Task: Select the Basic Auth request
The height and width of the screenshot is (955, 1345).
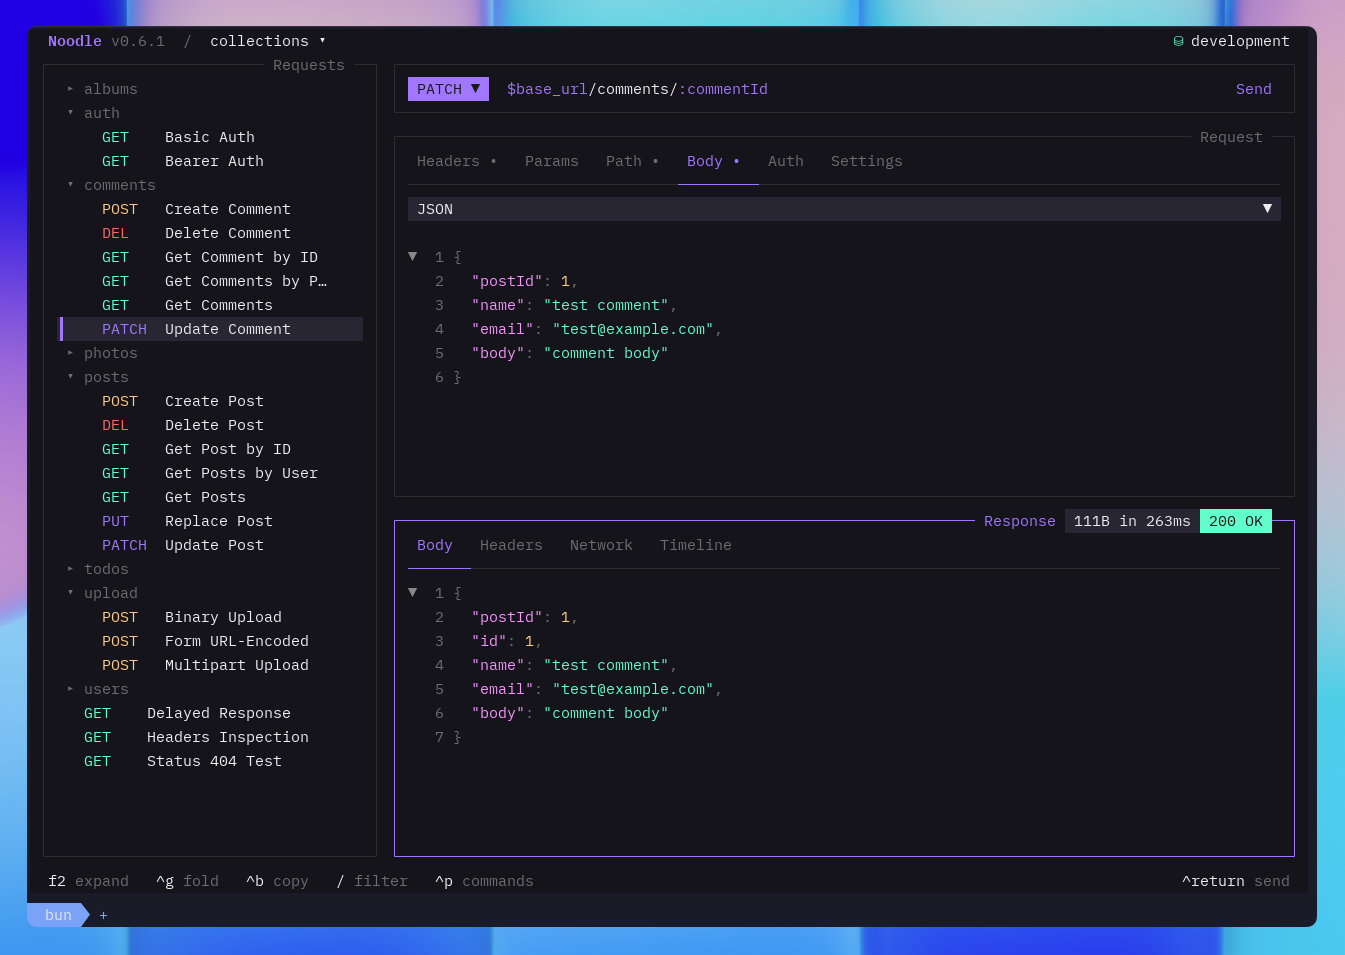Action: tap(212, 137)
